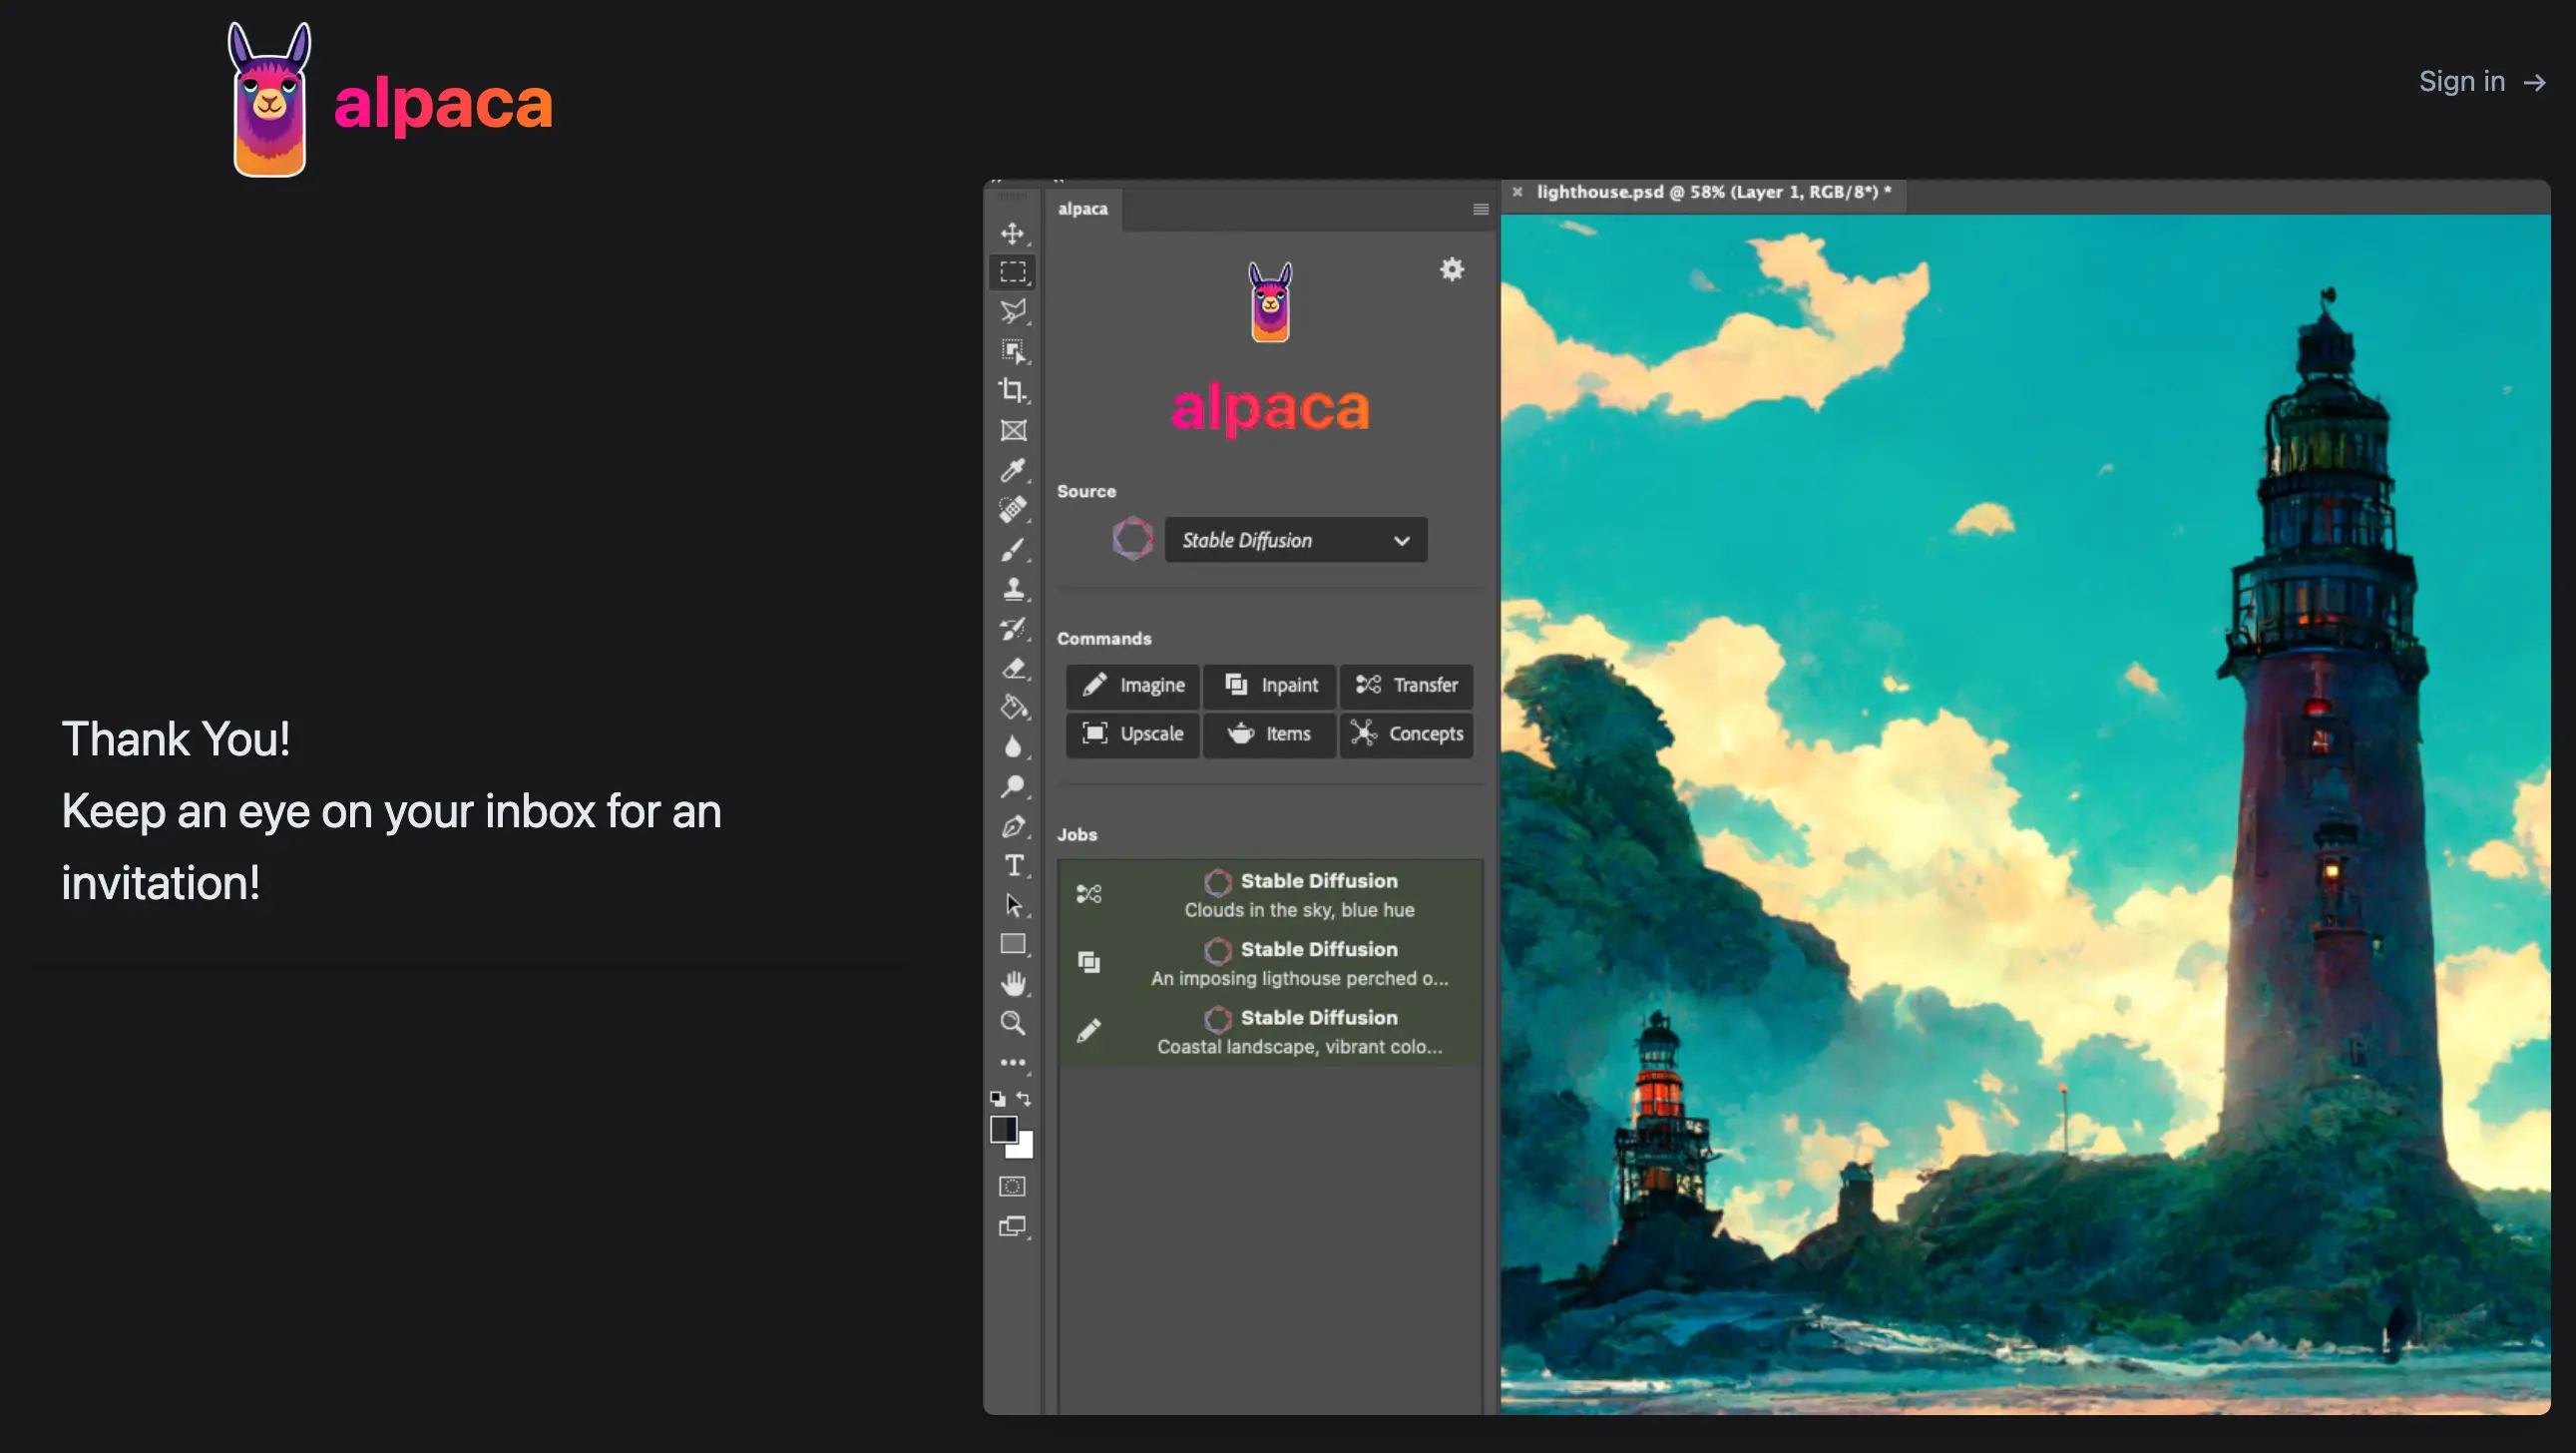Switch to the alpaca panel tab
The image size is (2576, 1453).
point(1082,209)
